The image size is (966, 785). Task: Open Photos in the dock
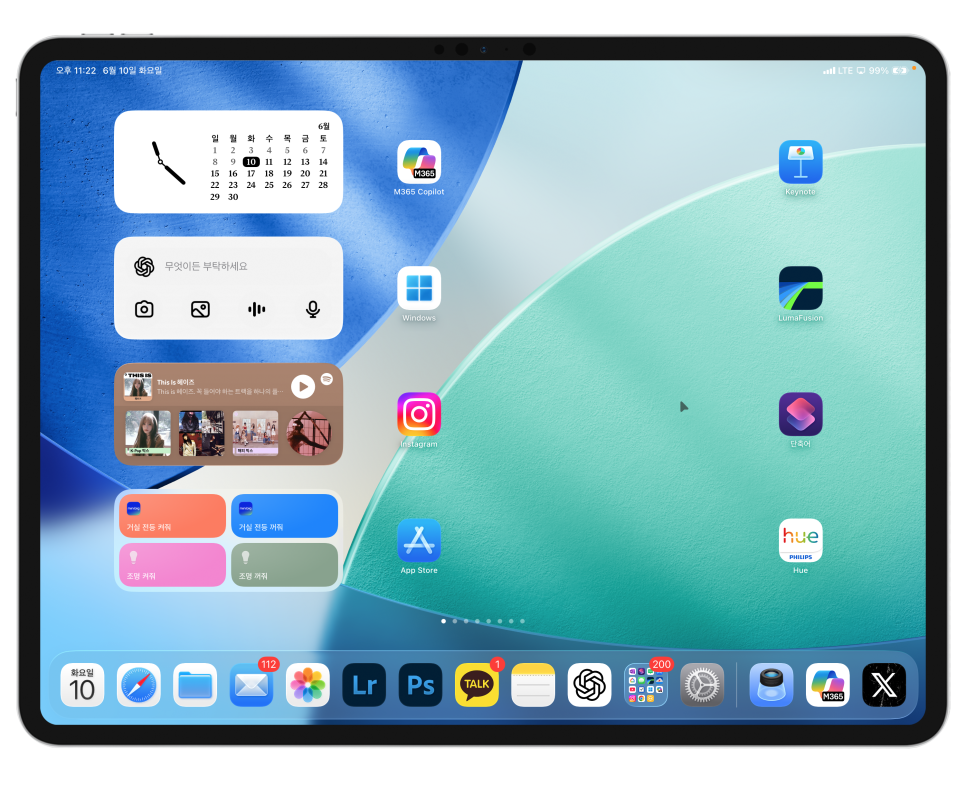[307, 685]
